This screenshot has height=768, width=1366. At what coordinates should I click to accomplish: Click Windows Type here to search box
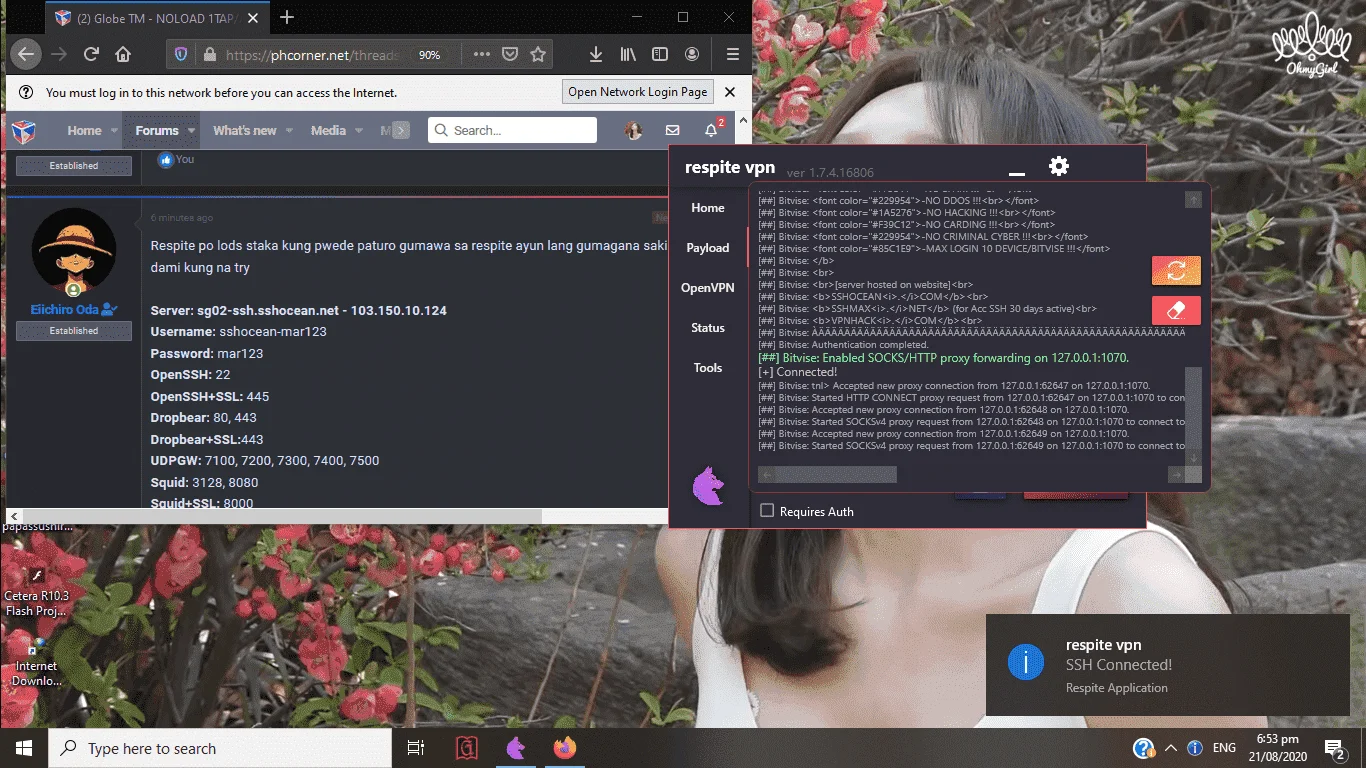point(220,748)
